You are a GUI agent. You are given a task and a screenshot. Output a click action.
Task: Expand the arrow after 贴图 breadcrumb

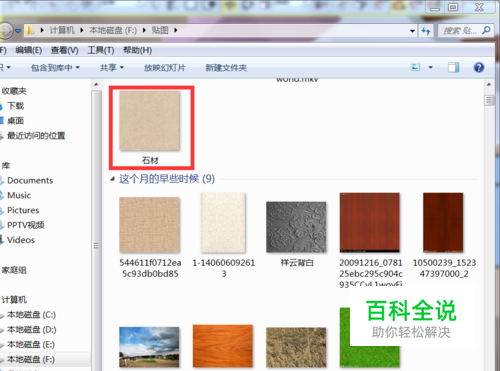[x=175, y=31]
